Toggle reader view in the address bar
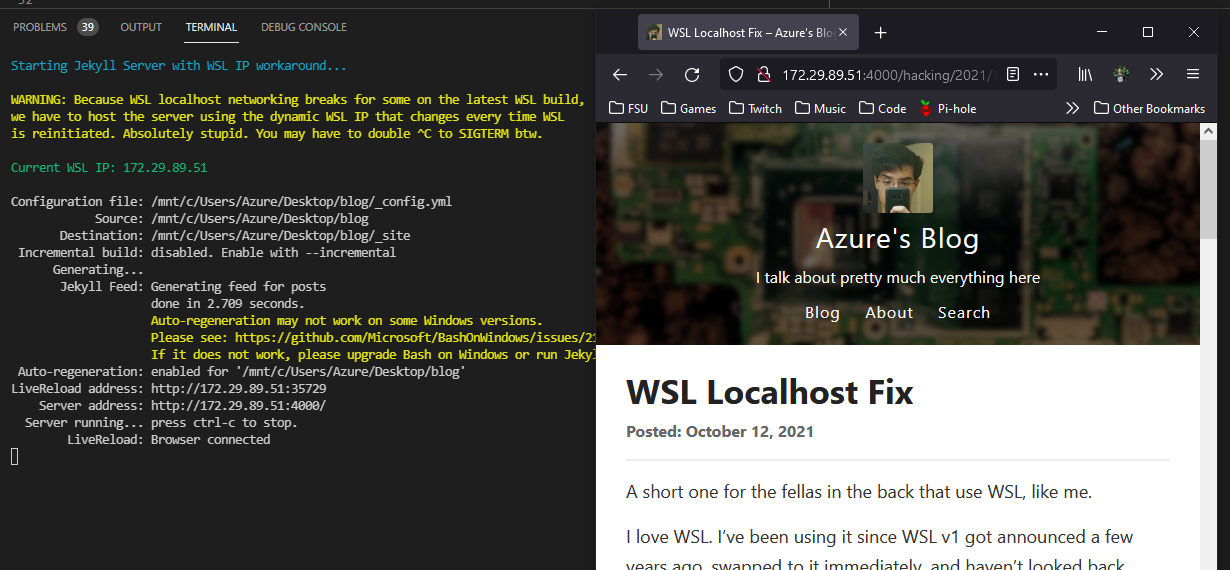 click(1013, 74)
